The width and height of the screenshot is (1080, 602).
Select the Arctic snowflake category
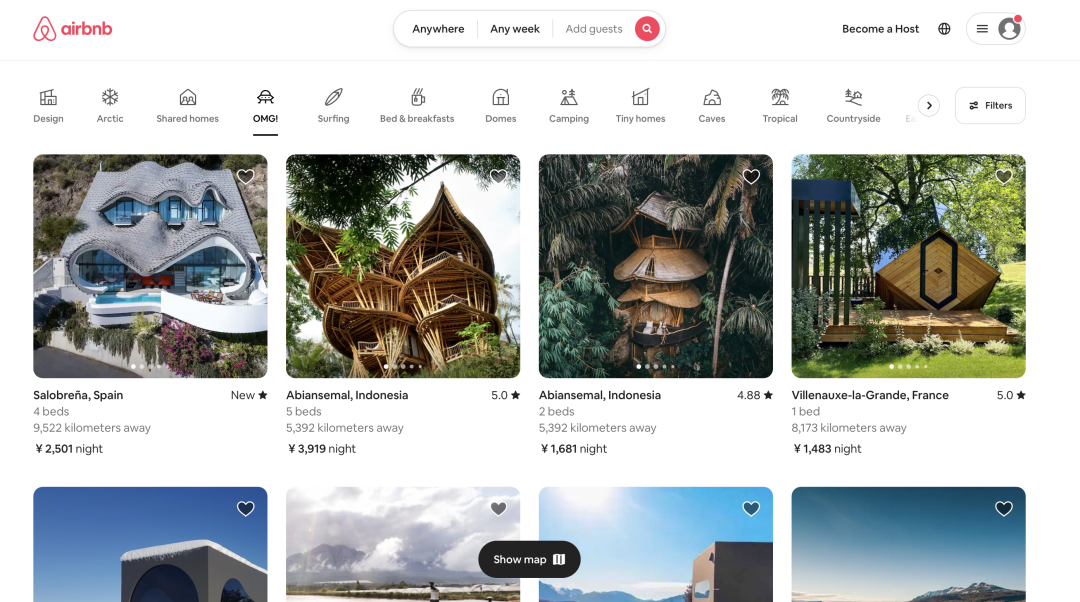pos(110,106)
